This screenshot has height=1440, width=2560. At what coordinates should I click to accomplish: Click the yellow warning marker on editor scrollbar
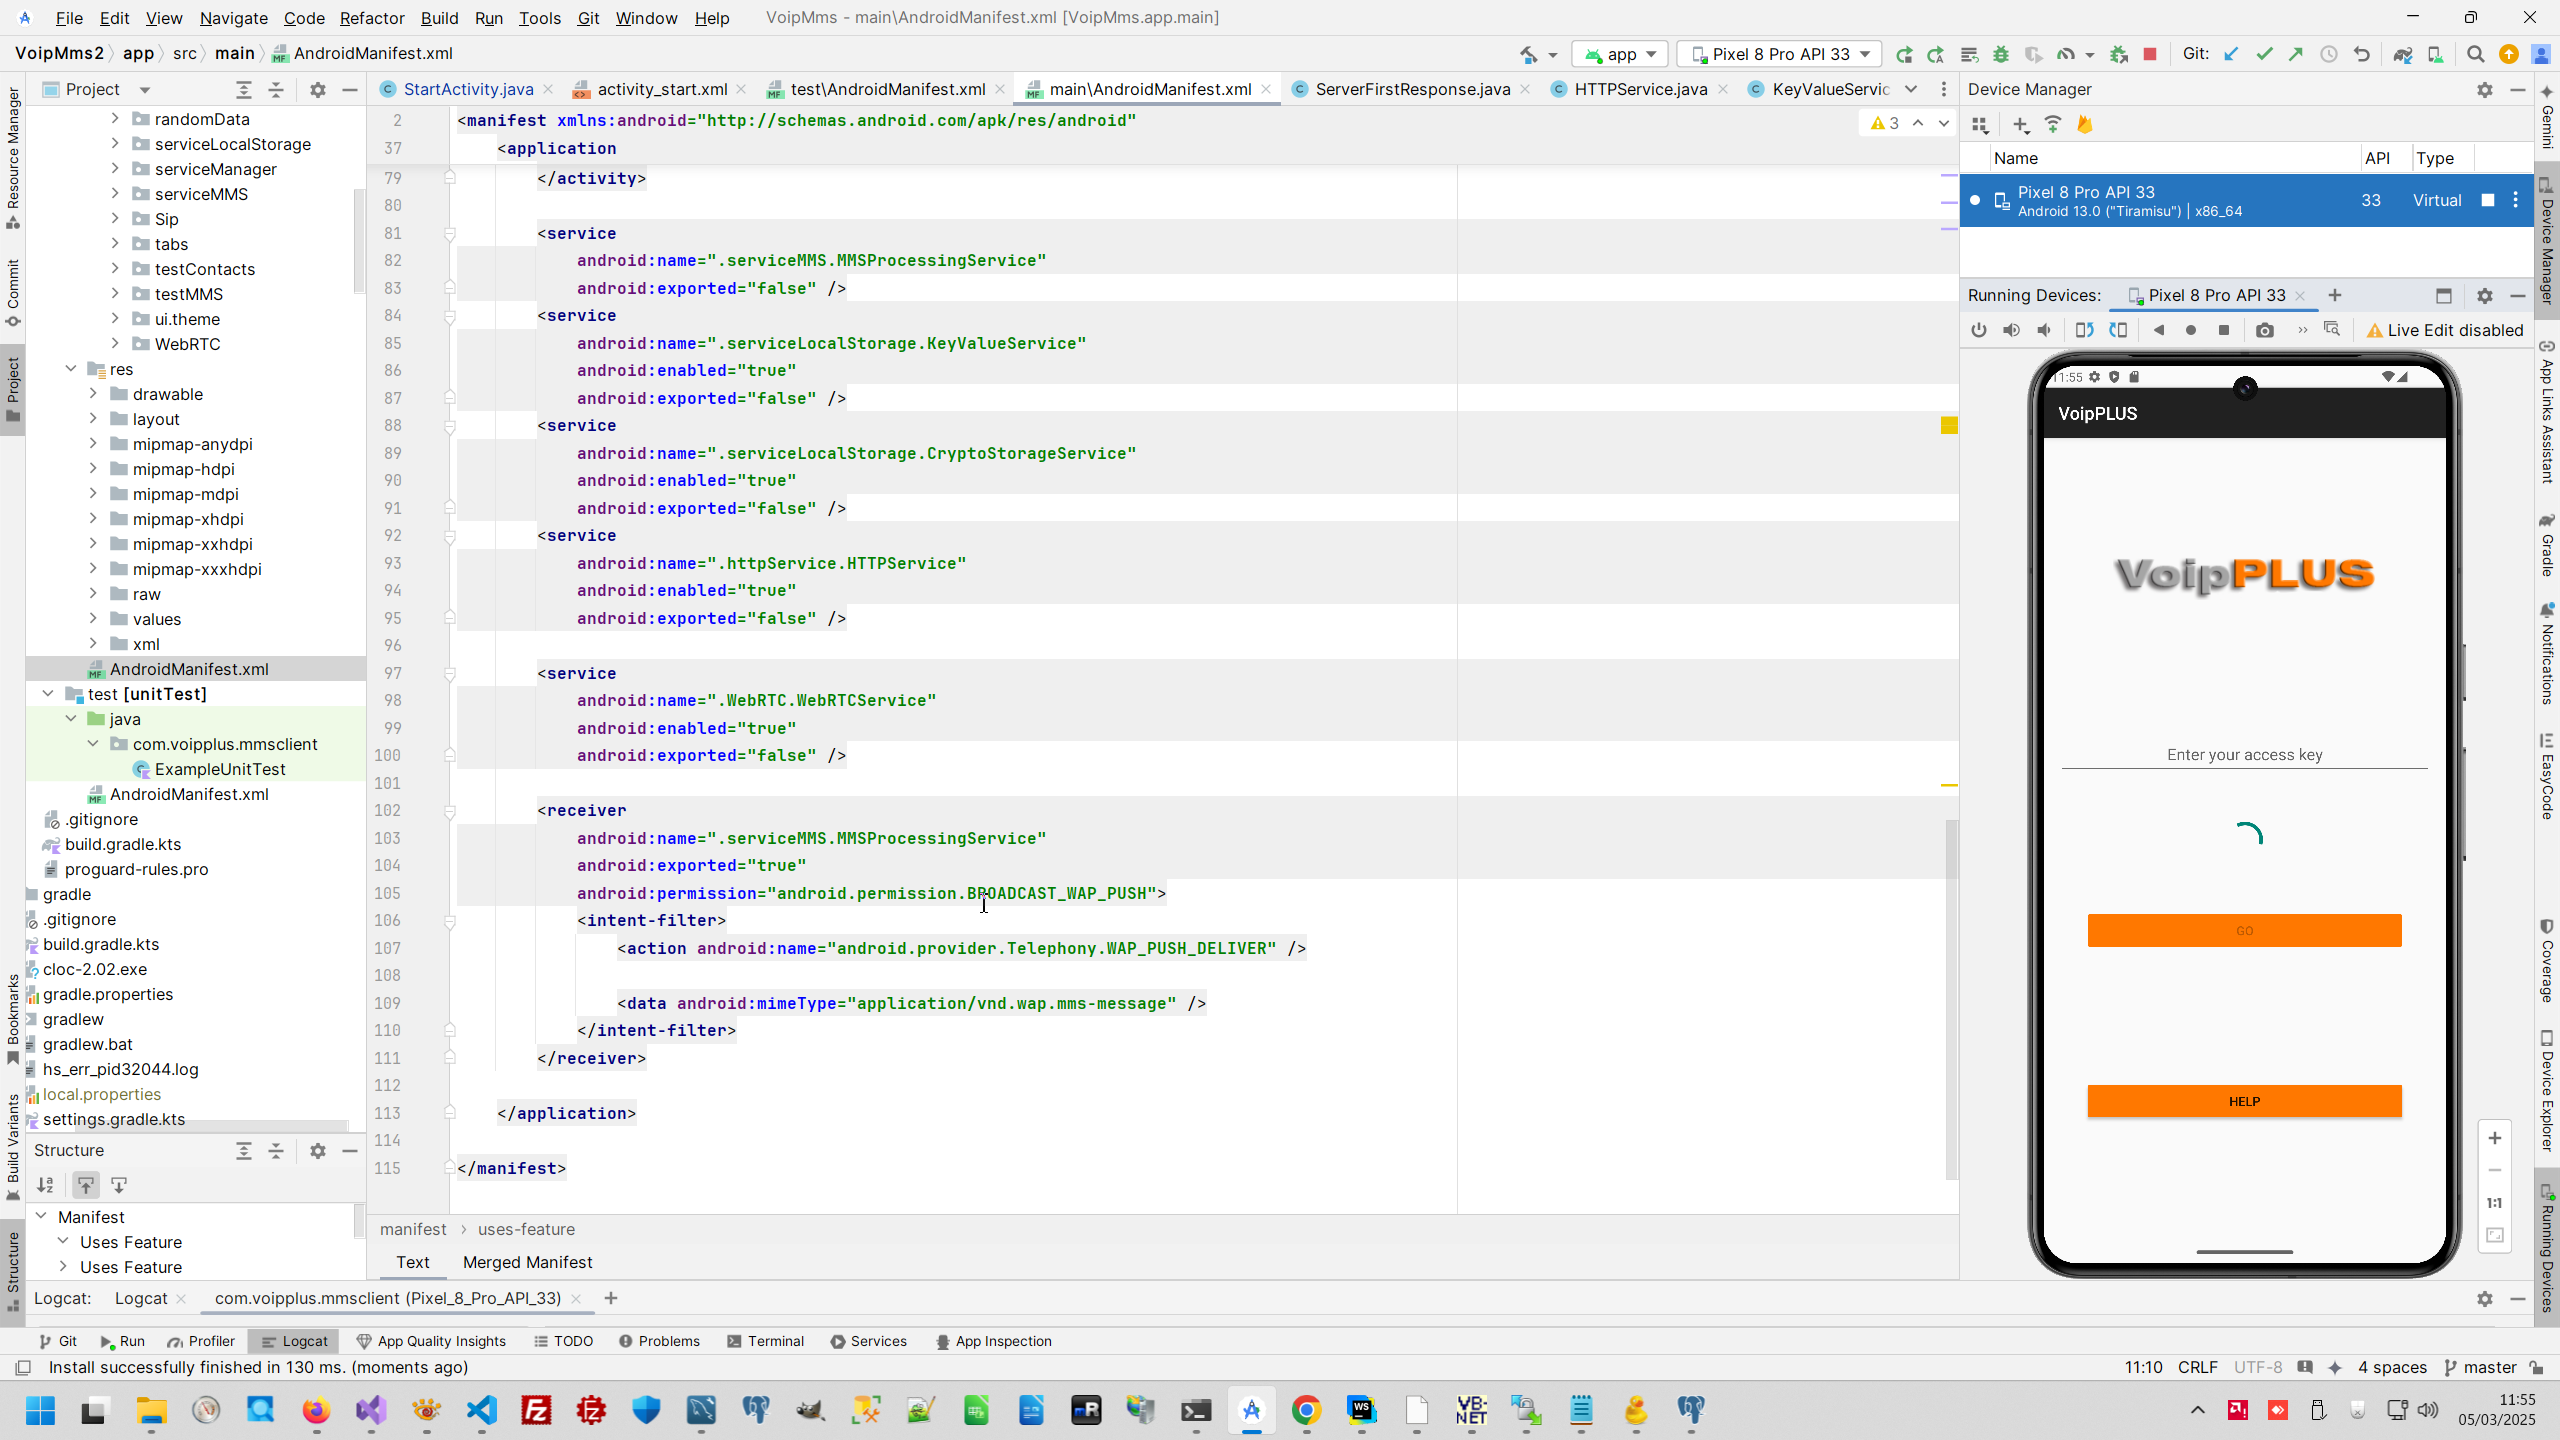click(x=1949, y=426)
